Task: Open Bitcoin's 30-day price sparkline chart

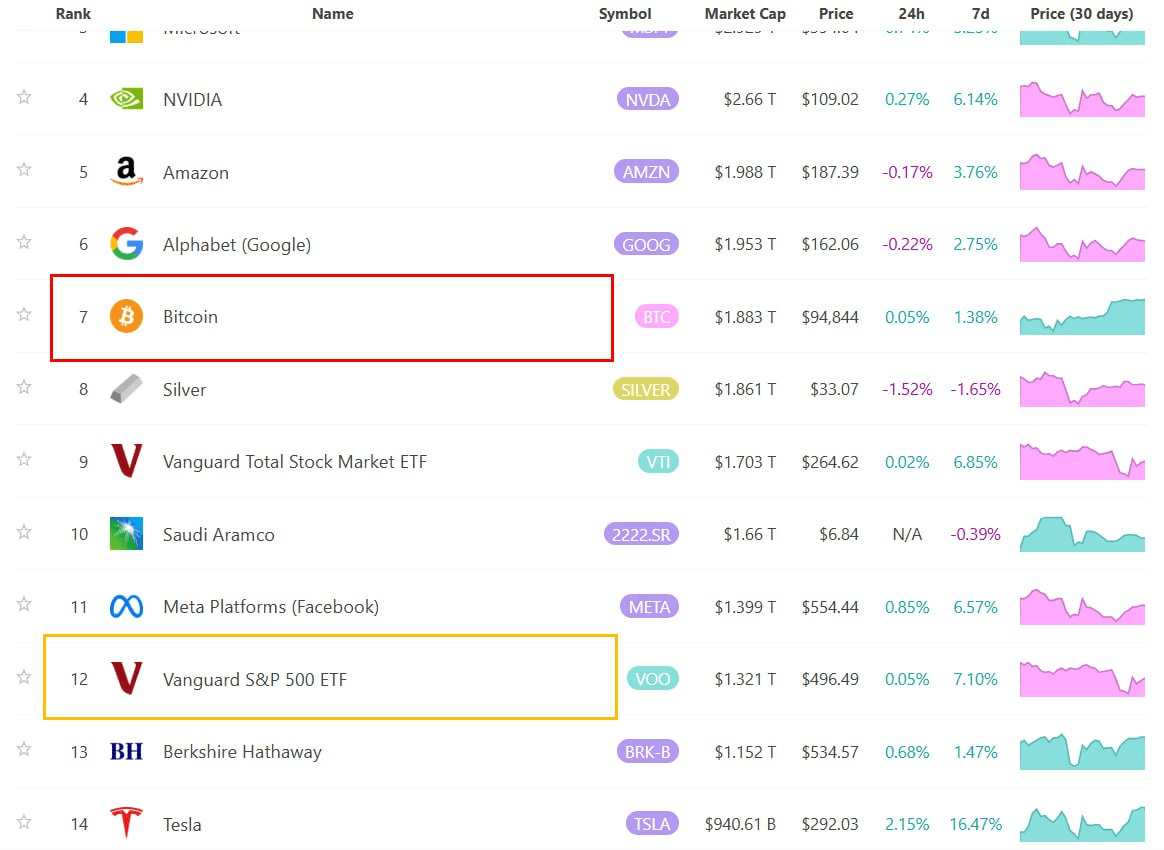Action: click(1082, 316)
